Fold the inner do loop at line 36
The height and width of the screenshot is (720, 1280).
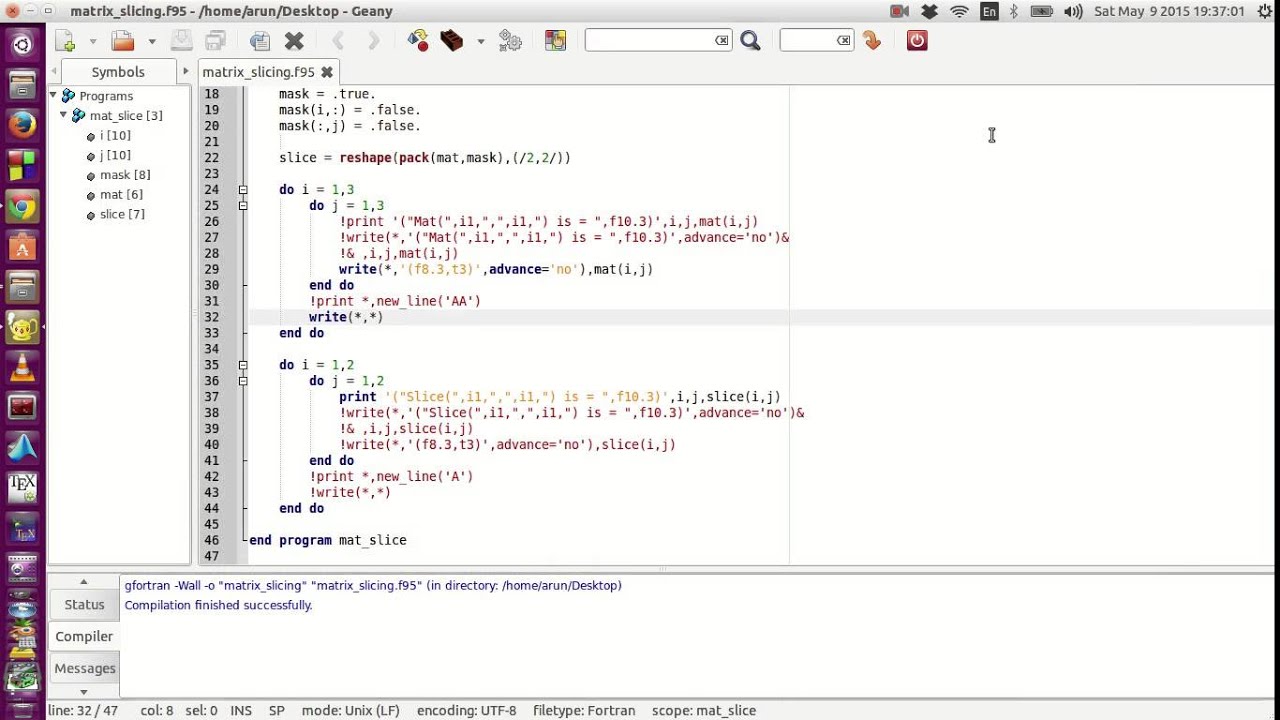(x=243, y=381)
